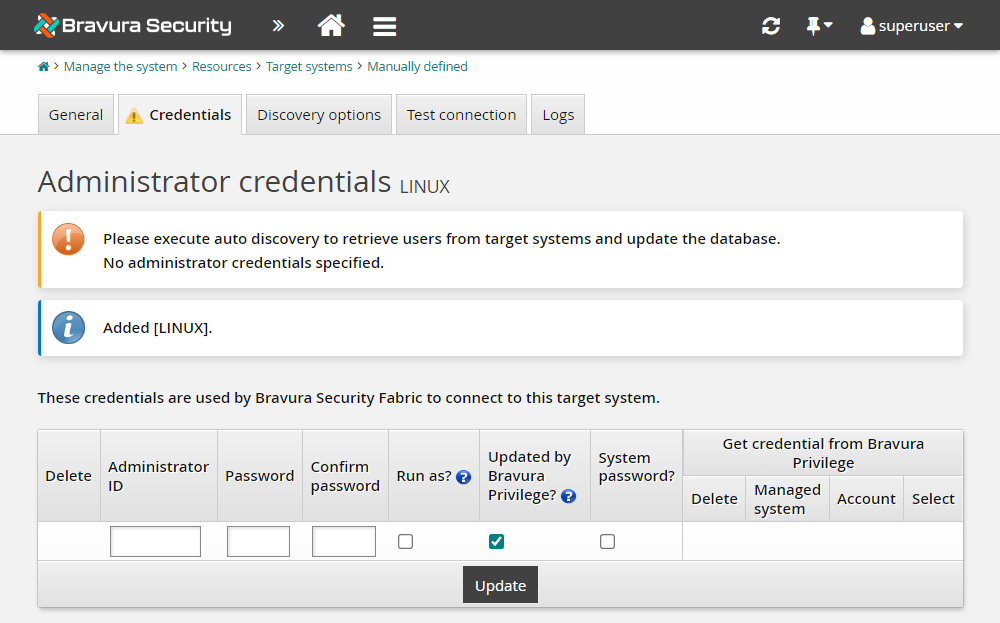Enable the System password checkbox

(607, 541)
